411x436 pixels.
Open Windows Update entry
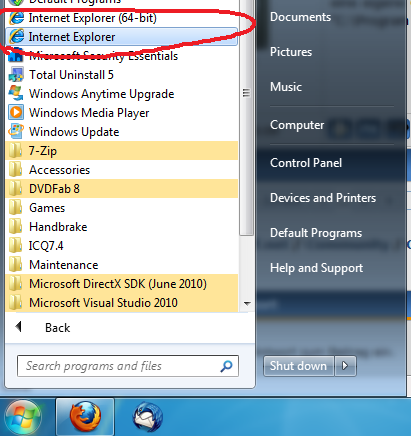click(122, 132)
